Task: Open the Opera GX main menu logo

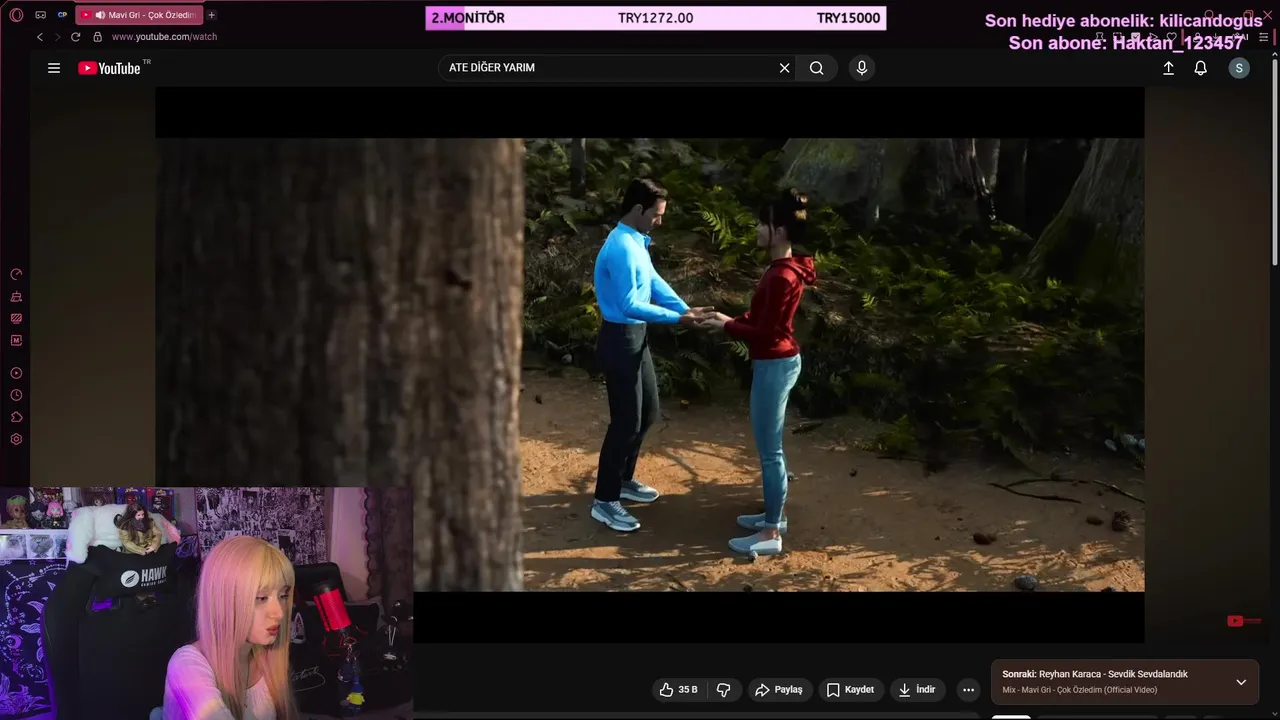Action: (16, 15)
